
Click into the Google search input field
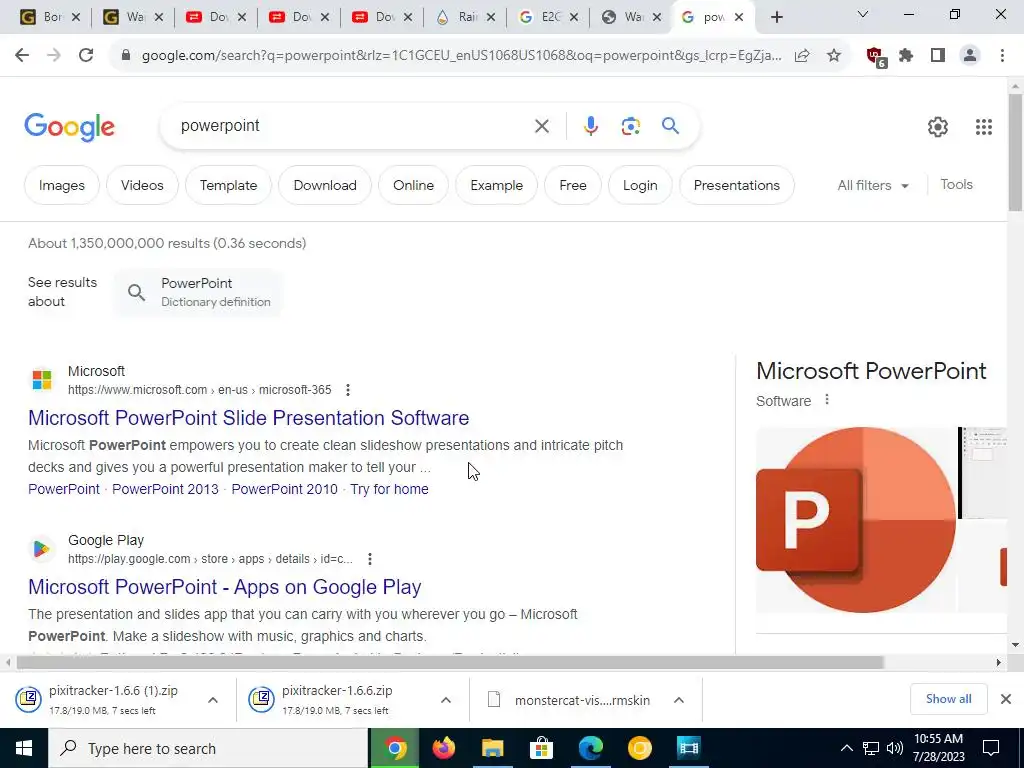[353, 126]
